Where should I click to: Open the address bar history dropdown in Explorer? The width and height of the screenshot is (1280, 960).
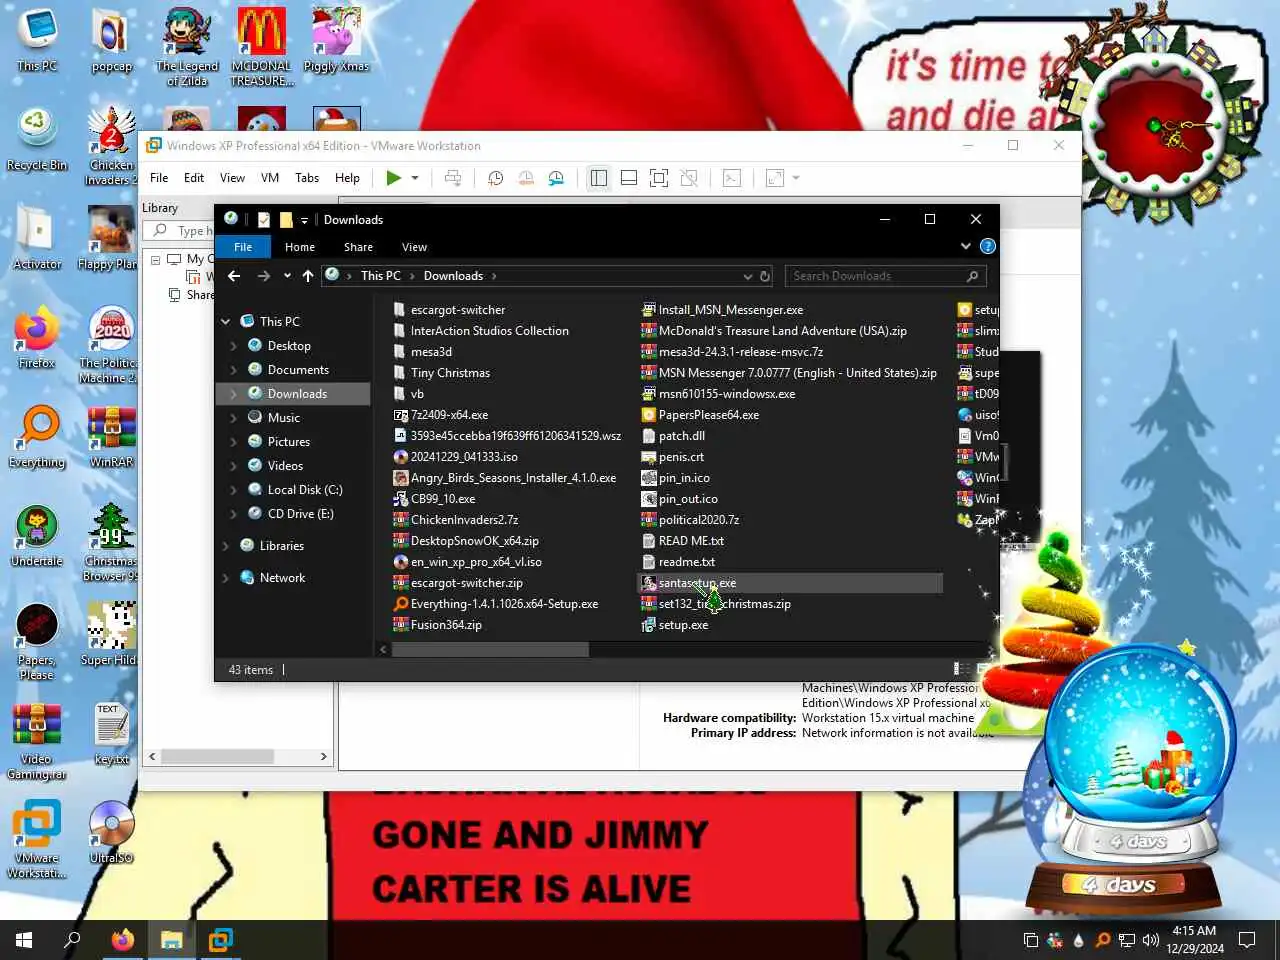(747, 276)
